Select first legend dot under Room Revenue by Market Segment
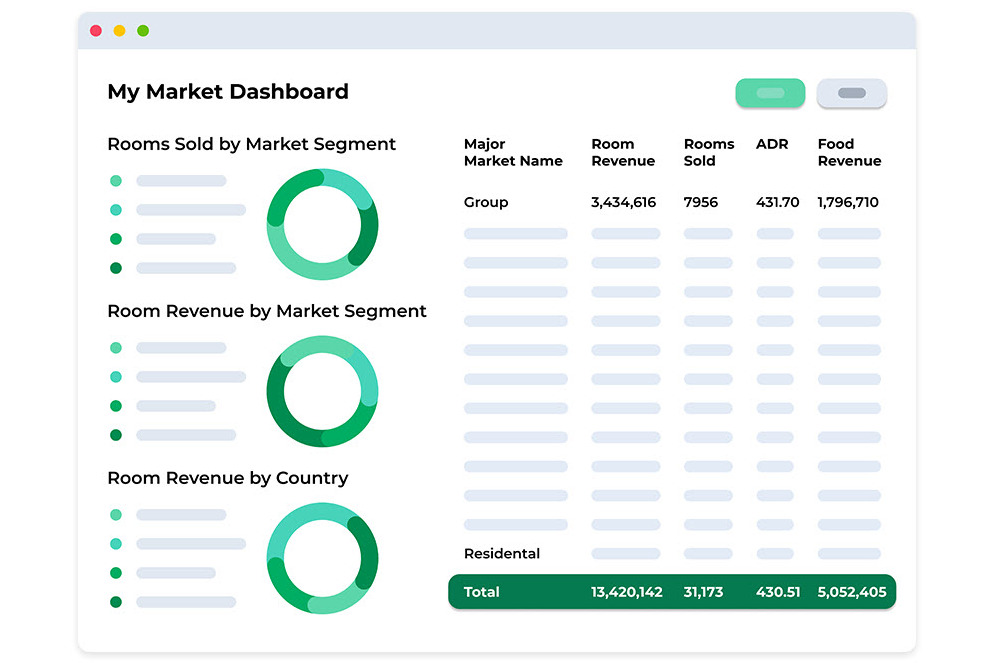994x663 pixels. [116, 348]
